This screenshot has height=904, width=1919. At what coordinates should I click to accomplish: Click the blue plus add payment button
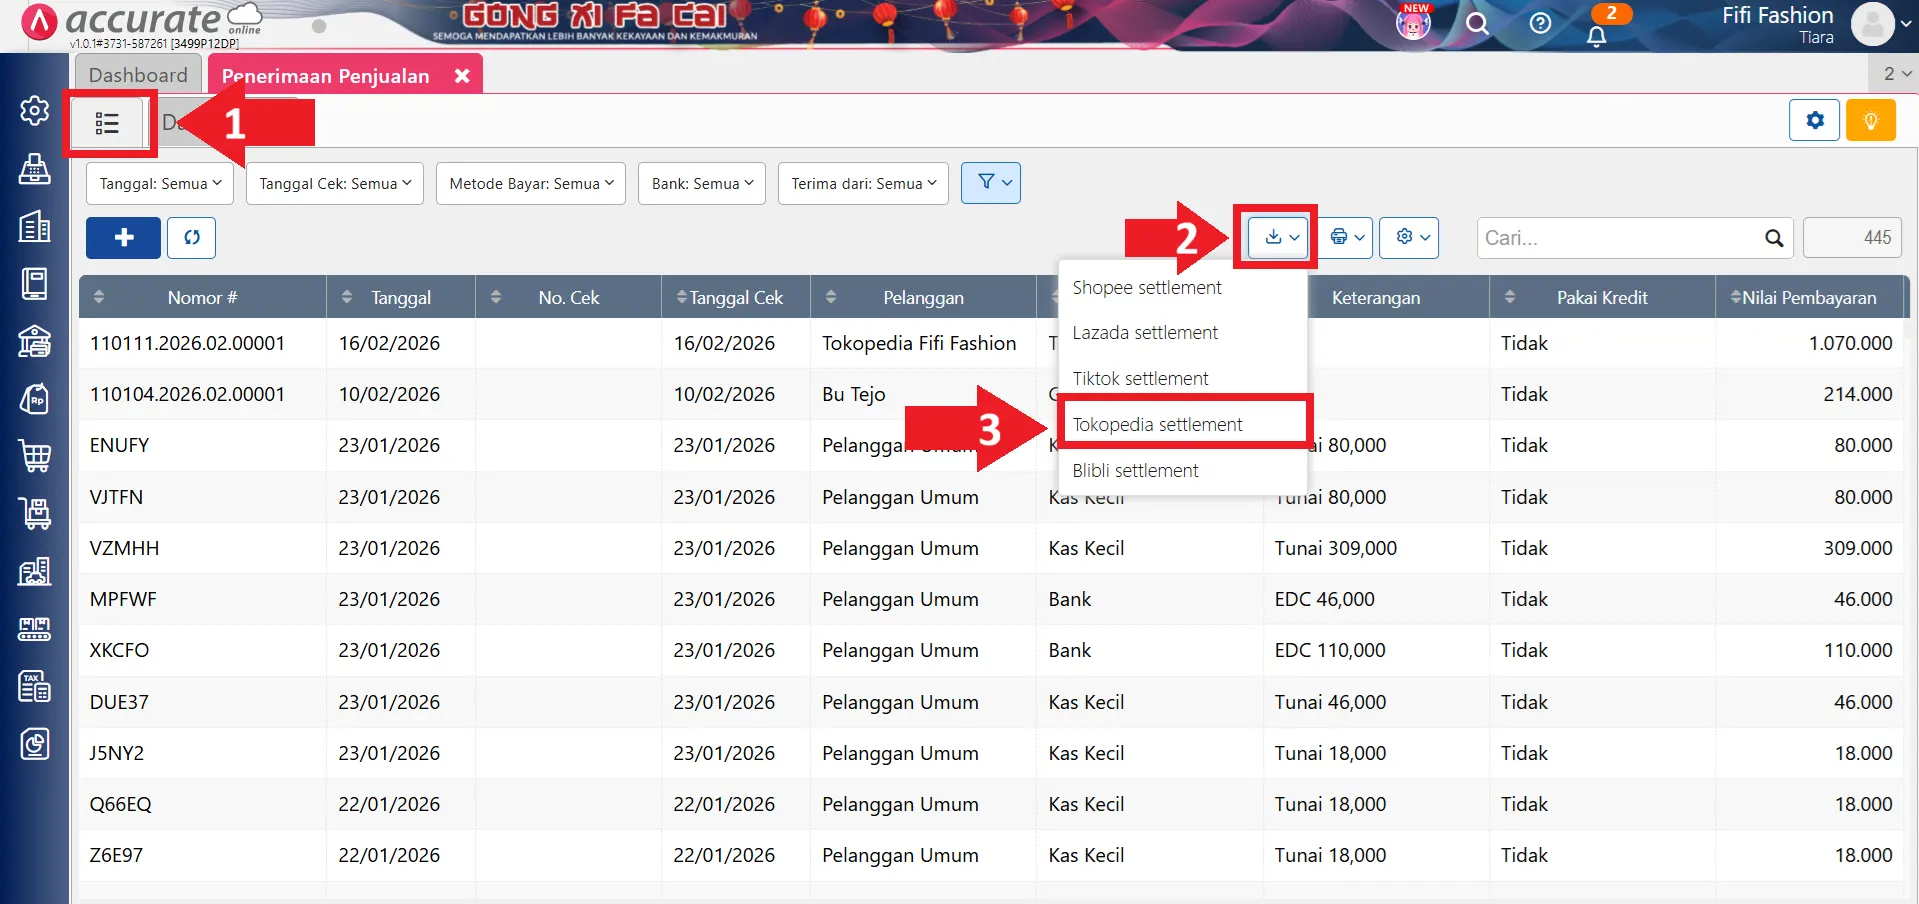point(122,238)
